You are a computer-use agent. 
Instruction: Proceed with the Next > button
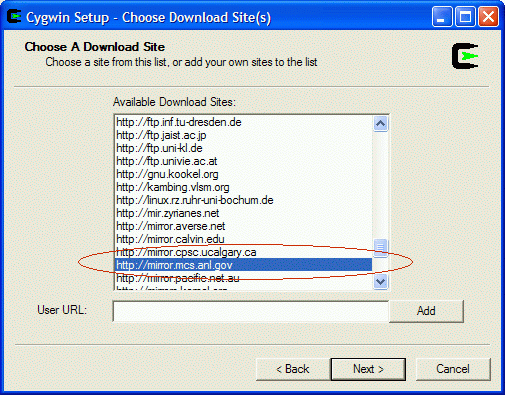point(368,369)
